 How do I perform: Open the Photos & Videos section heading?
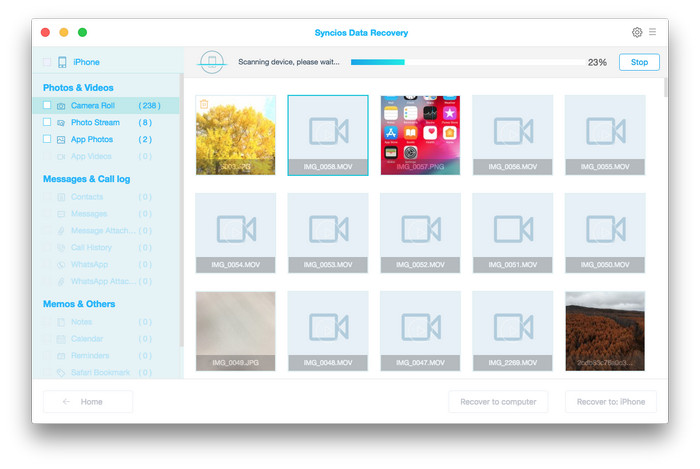pos(78,87)
